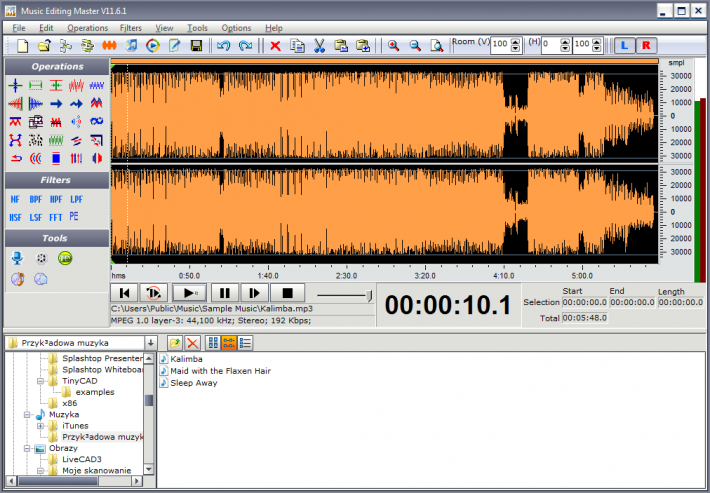Click the red concentric arcs echo icon

point(36,158)
